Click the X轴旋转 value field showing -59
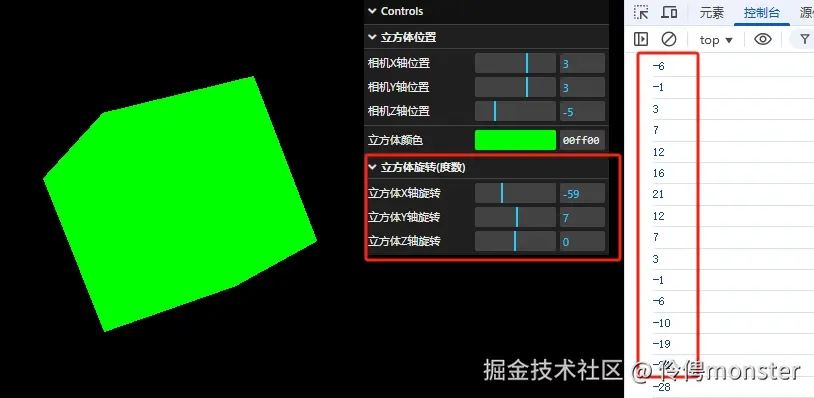The width and height of the screenshot is (814, 398). [582, 193]
